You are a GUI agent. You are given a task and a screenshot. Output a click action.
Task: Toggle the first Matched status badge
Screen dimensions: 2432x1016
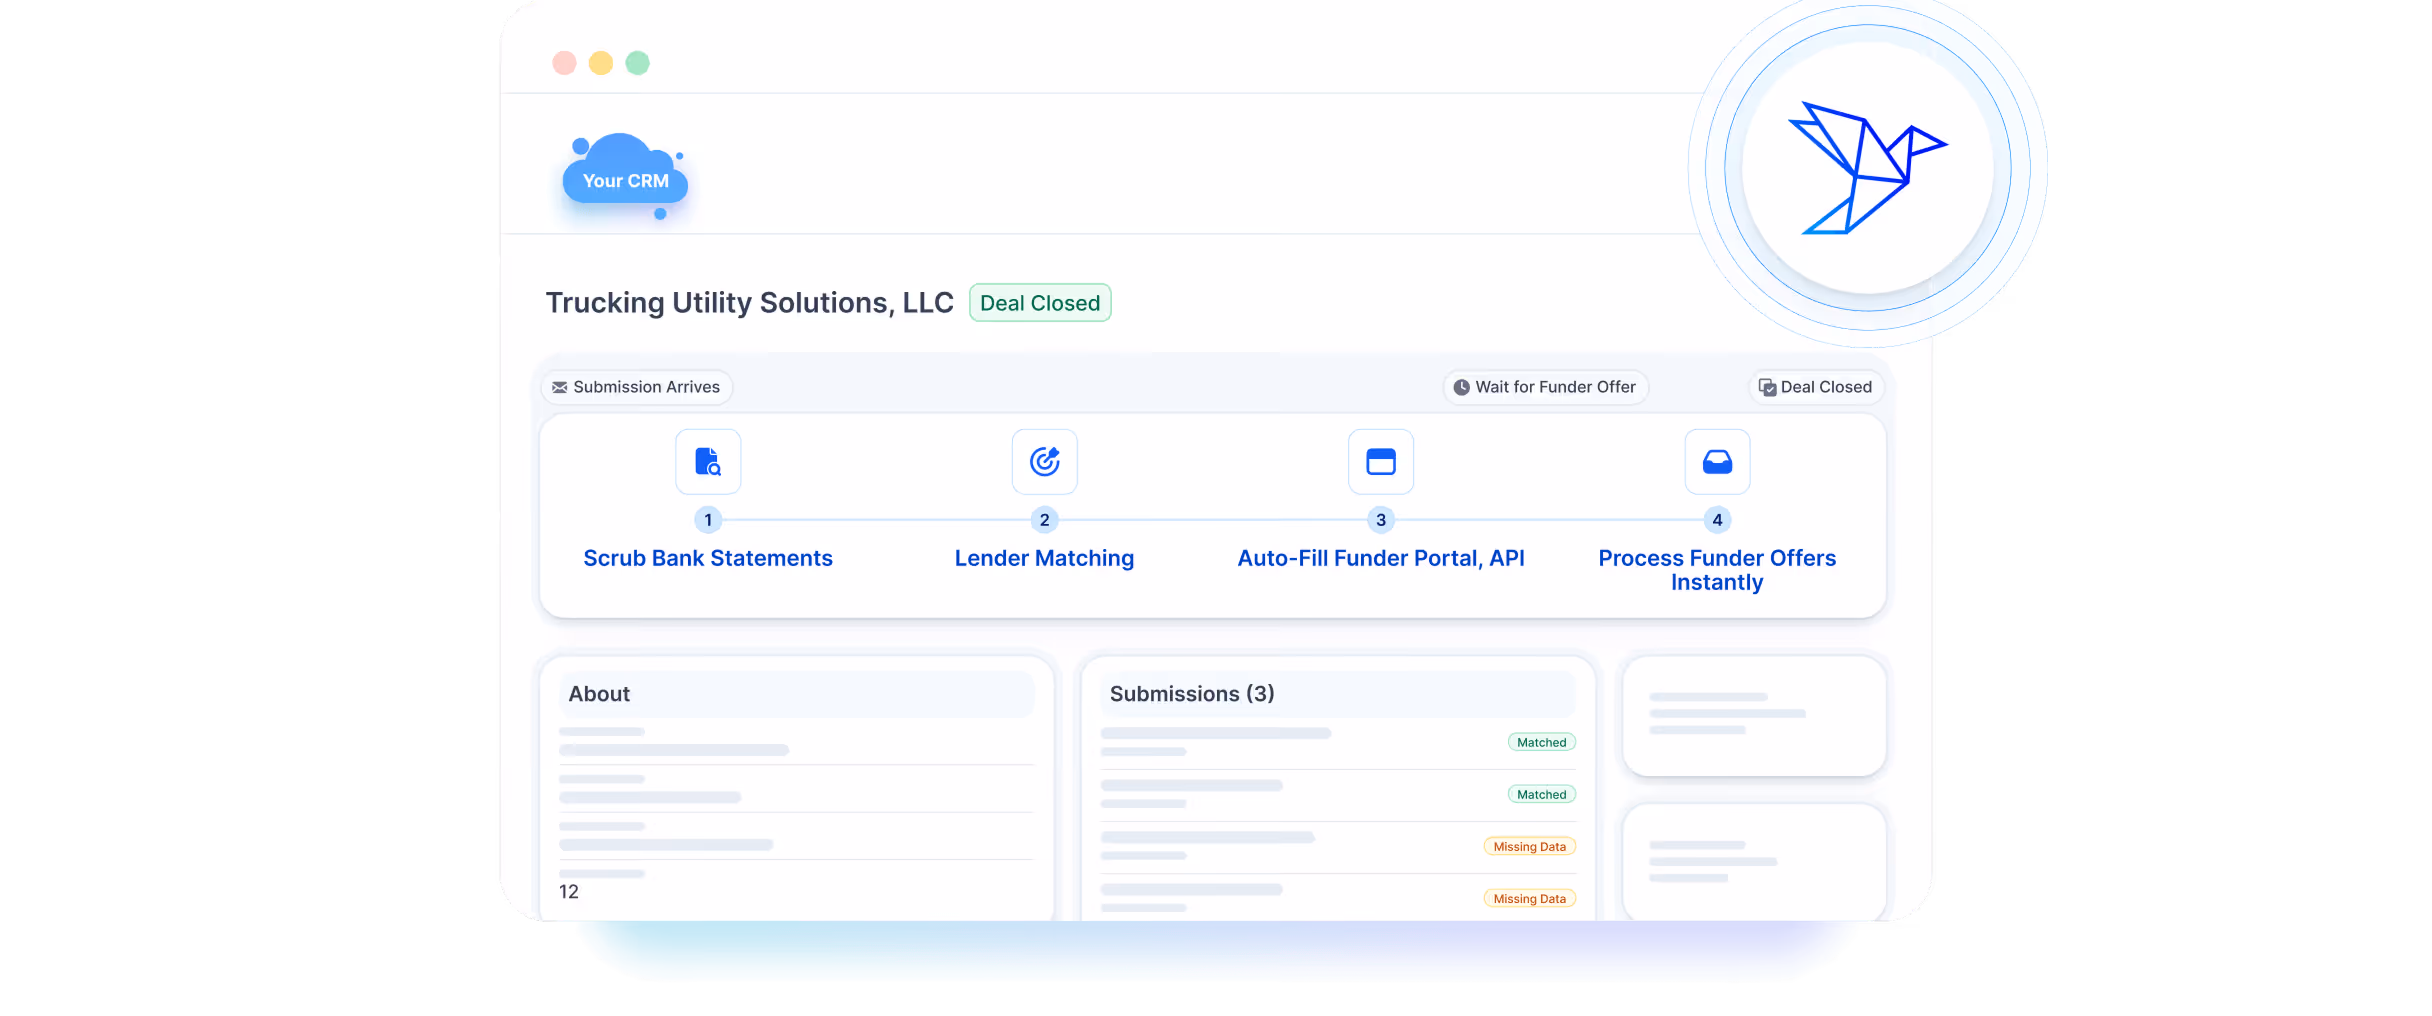coord(1541,742)
